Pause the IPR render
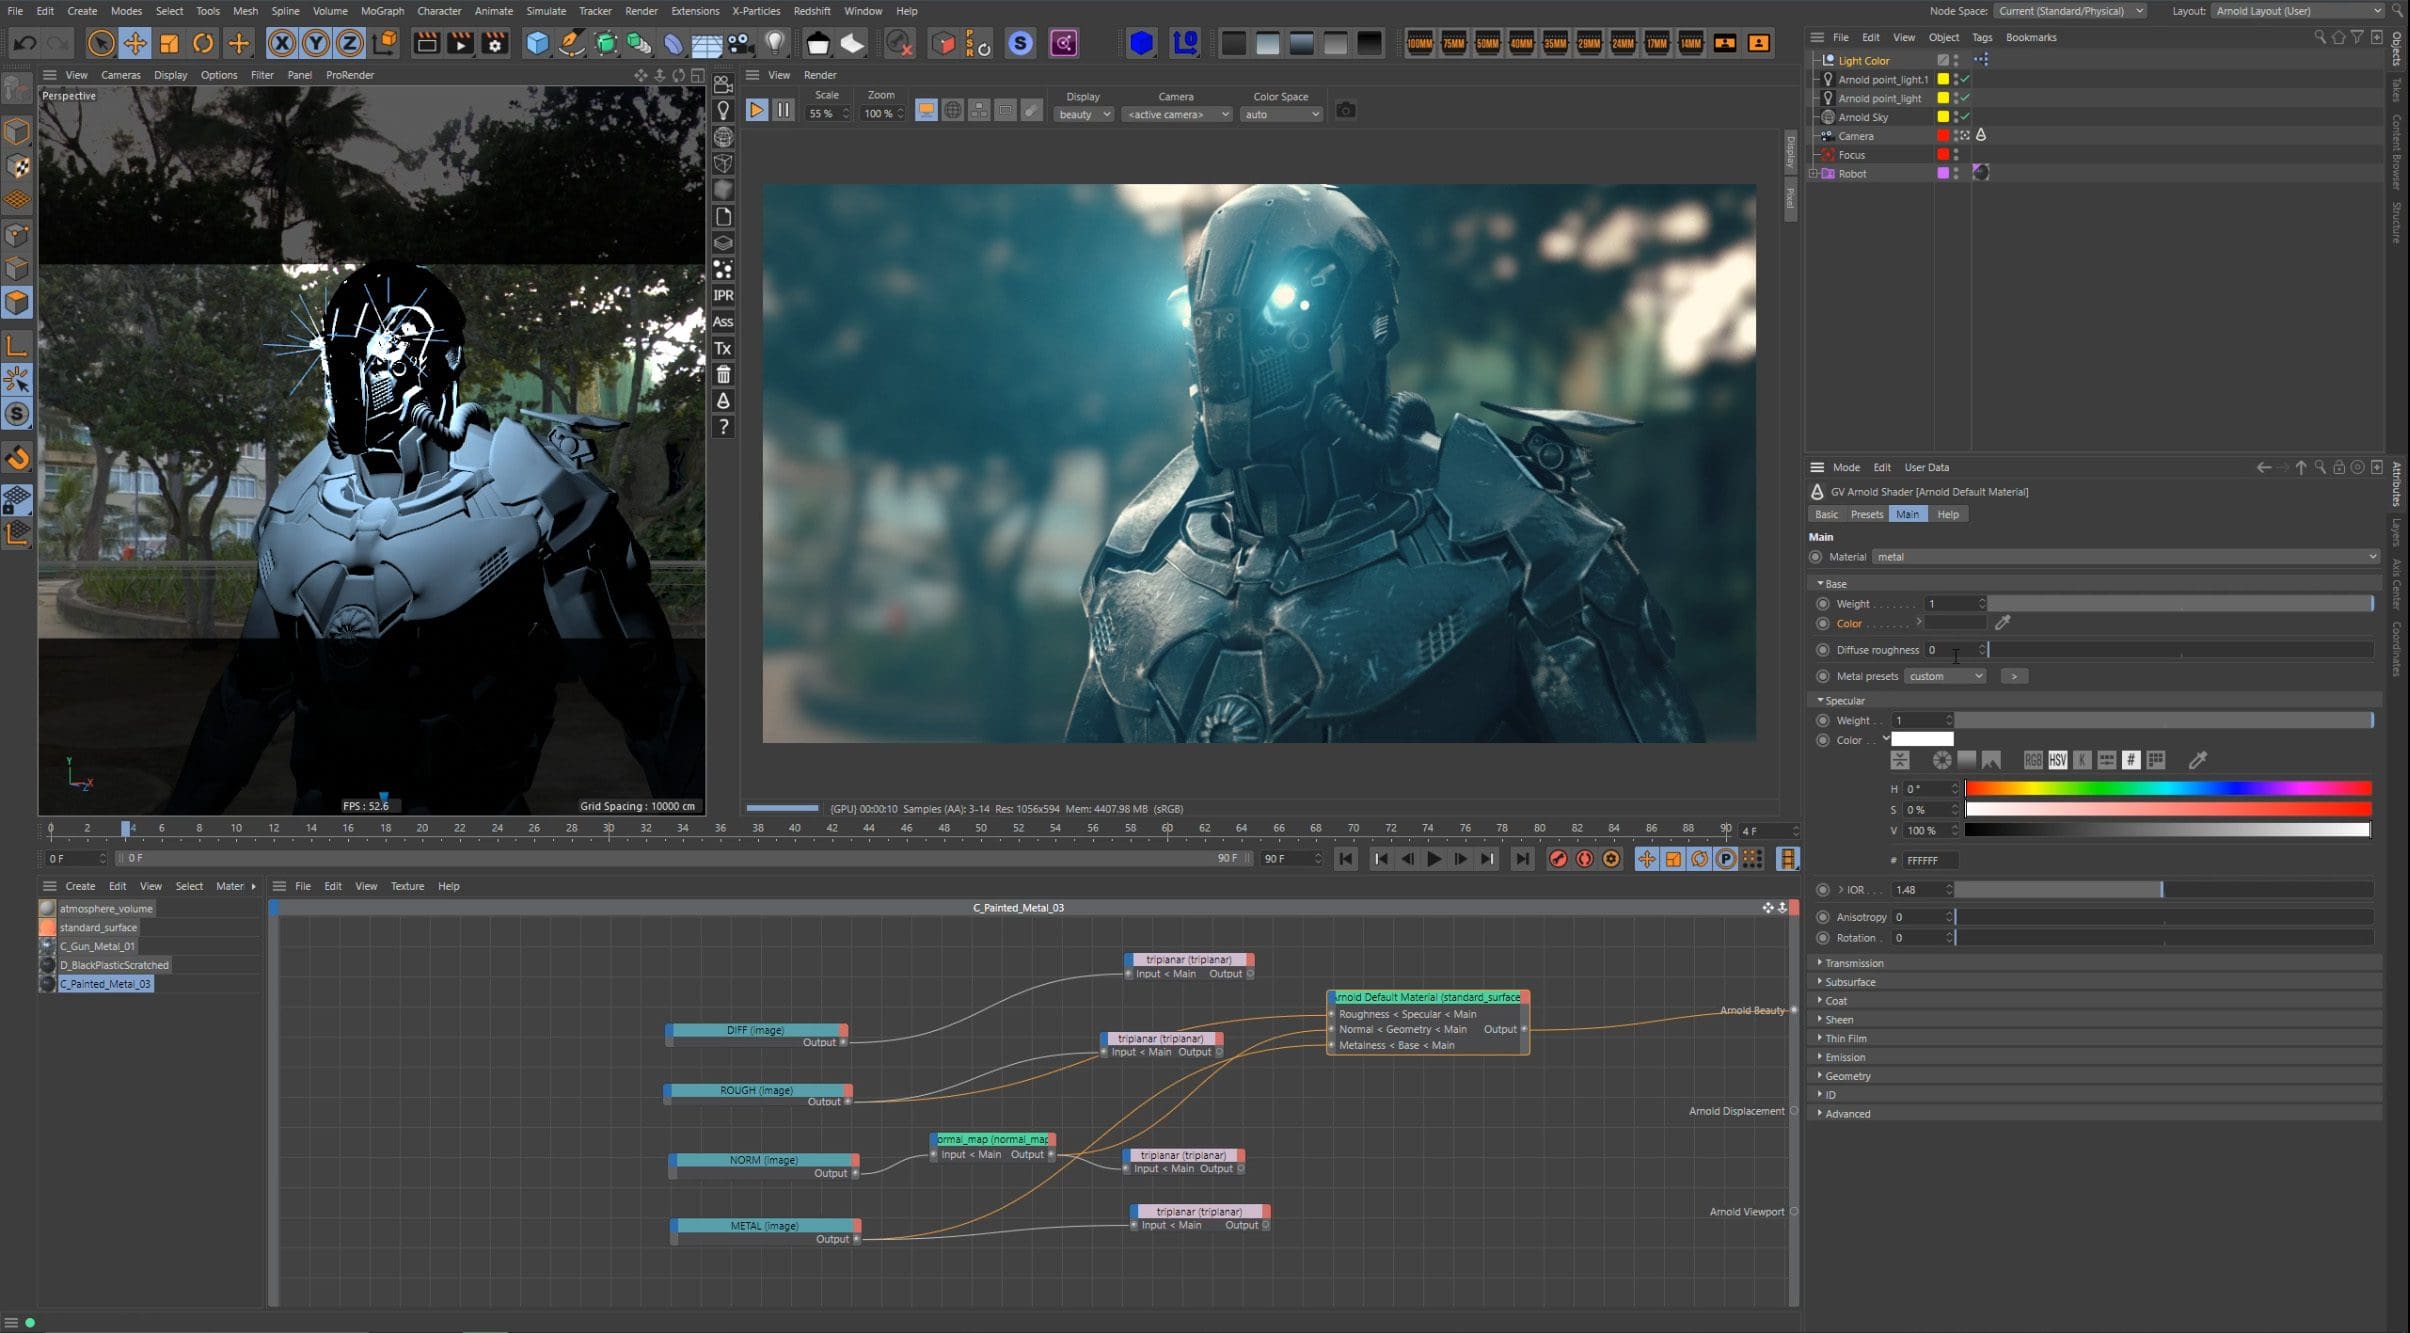Viewport: 2410px width, 1333px height. pyautogui.click(x=783, y=110)
